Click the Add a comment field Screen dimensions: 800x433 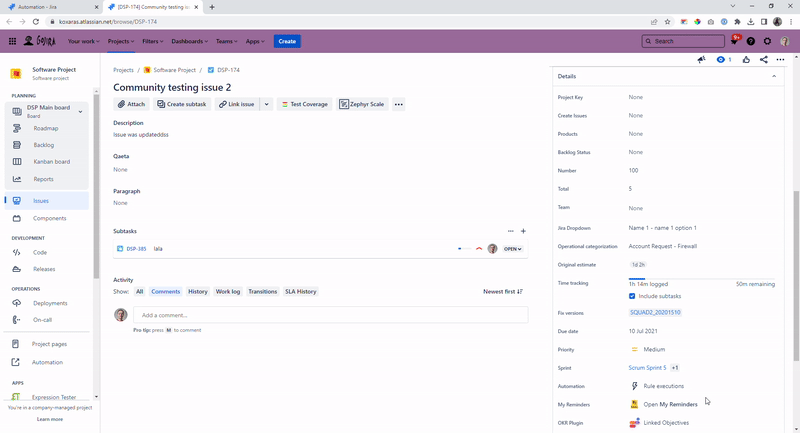pos(331,315)
